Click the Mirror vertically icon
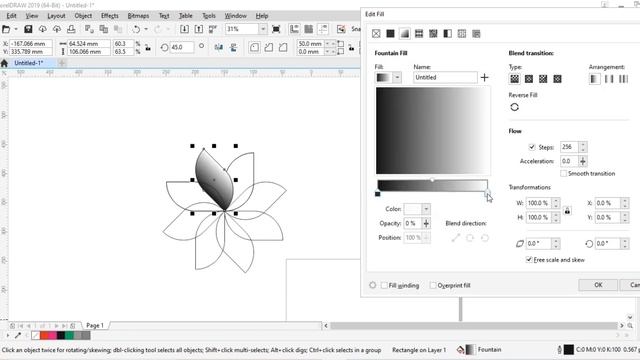This screenshot has width=640, height=360. 233,47
